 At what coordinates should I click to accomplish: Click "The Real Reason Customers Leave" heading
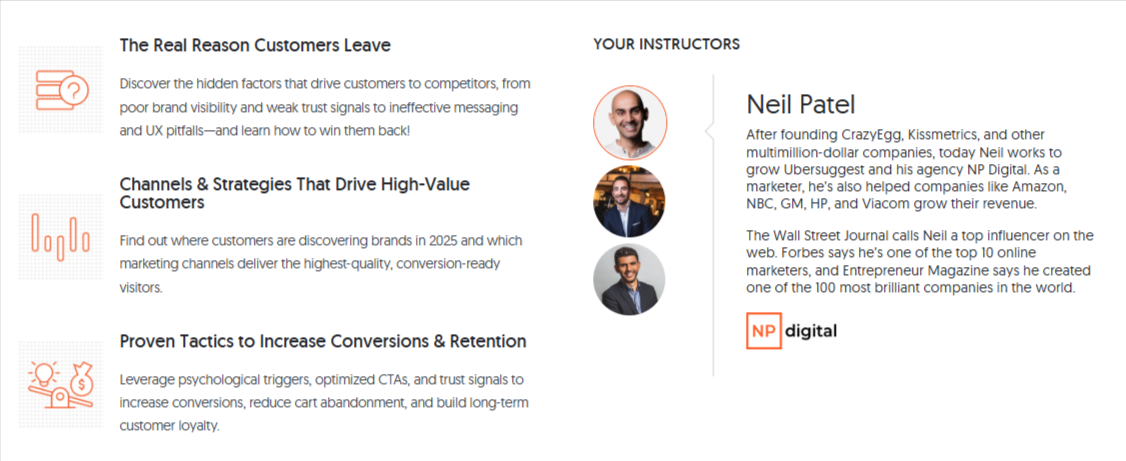pyautogui.click(x=255, y=45)
